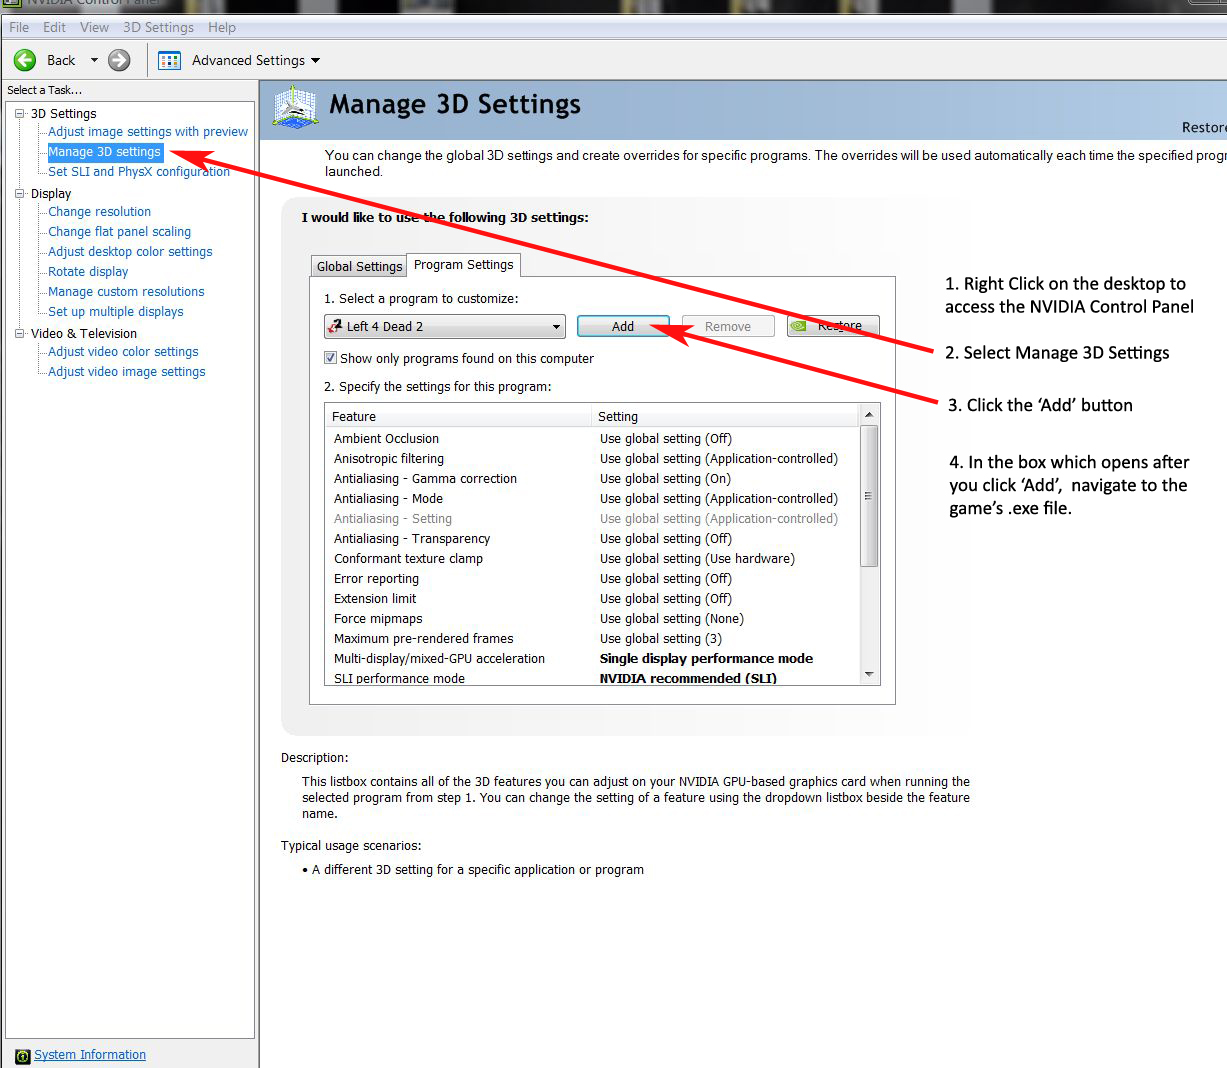This screenshot has height=1068, width=1227.
Task: Open the Edit menu
Action: pos(54,27)
